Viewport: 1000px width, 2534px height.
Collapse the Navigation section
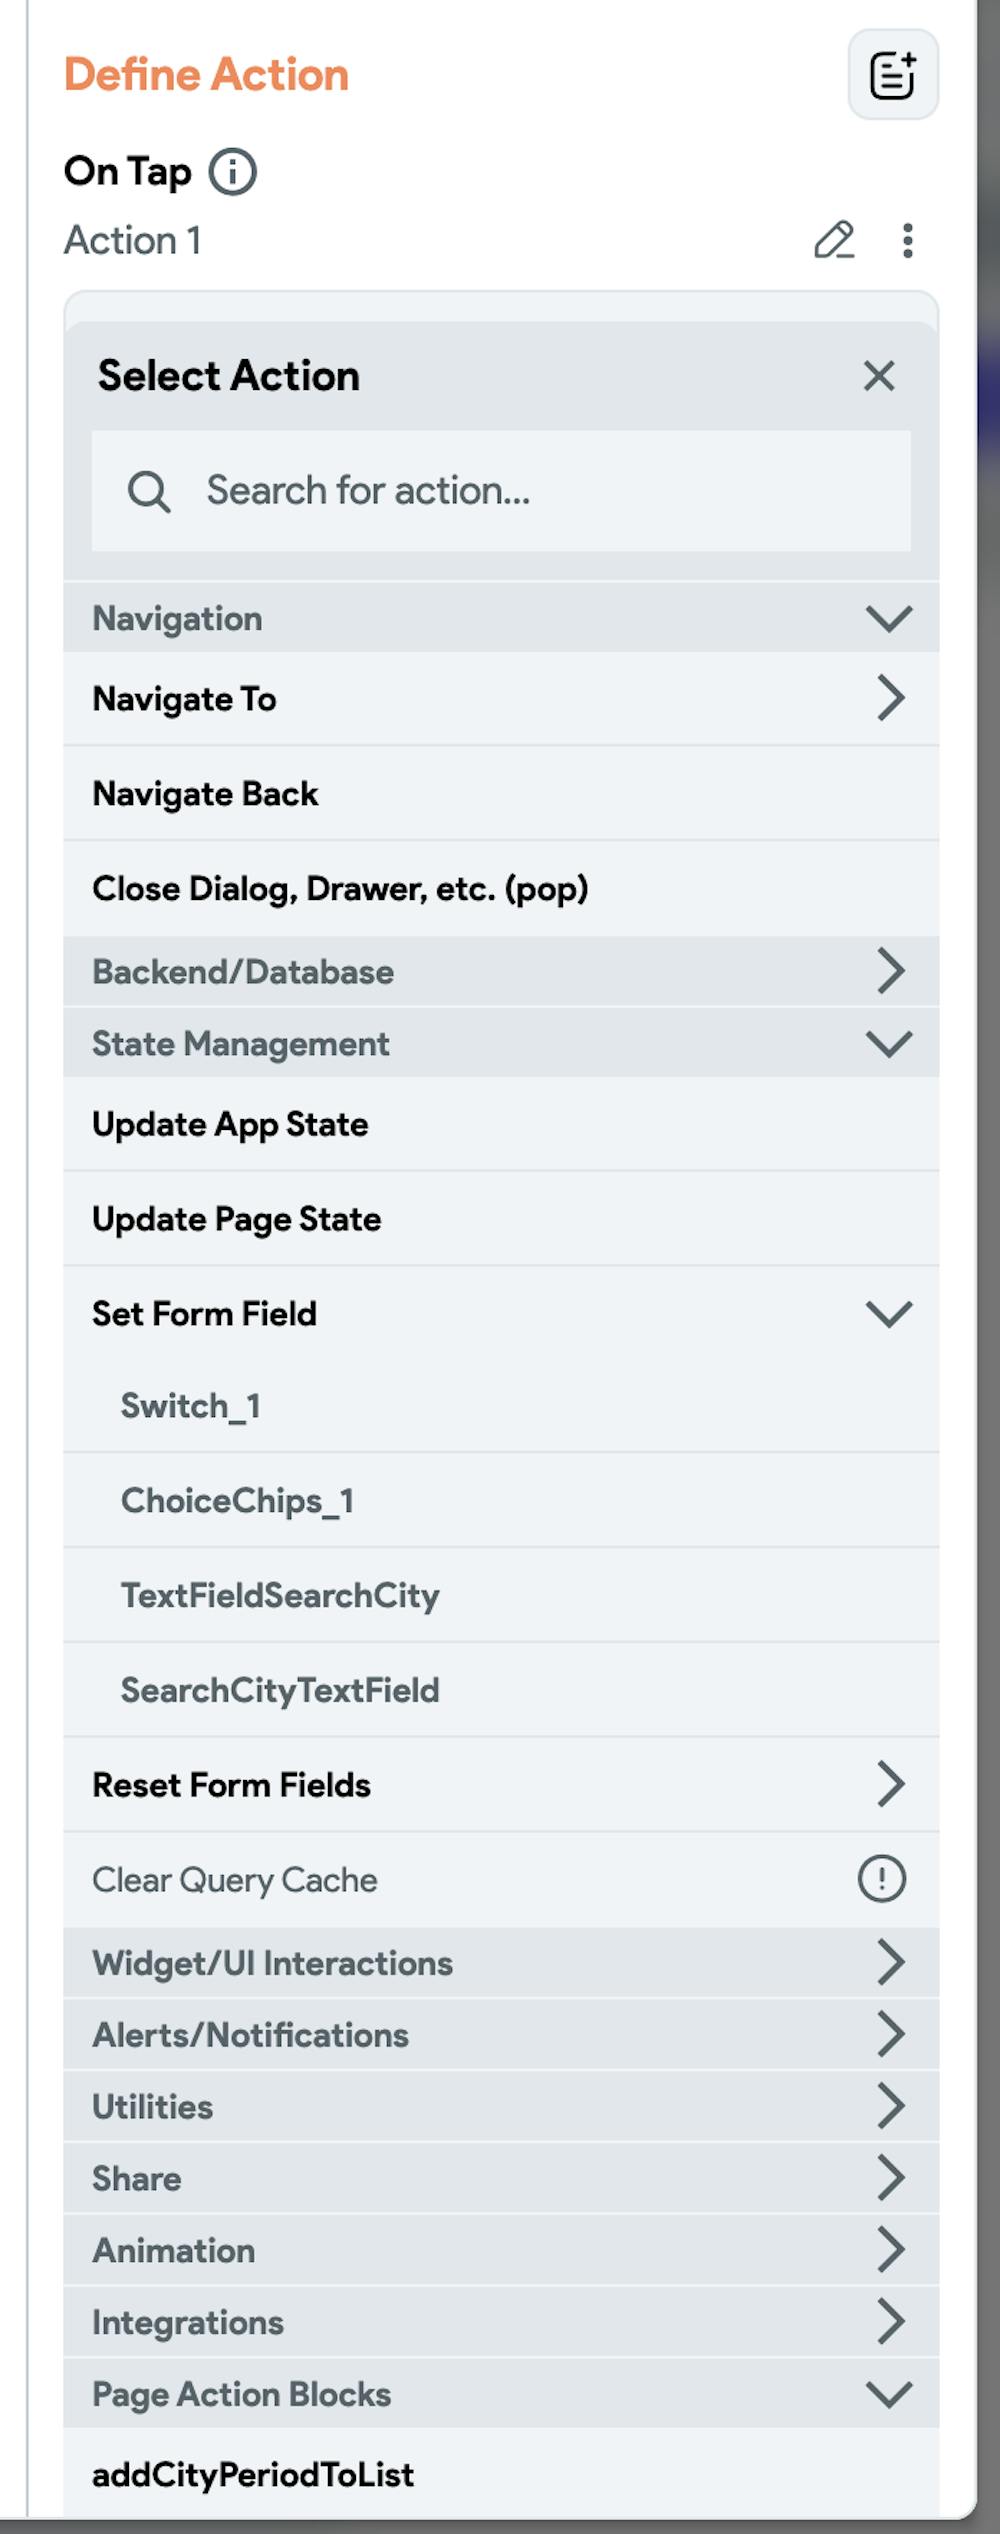(x=888, y=619)
